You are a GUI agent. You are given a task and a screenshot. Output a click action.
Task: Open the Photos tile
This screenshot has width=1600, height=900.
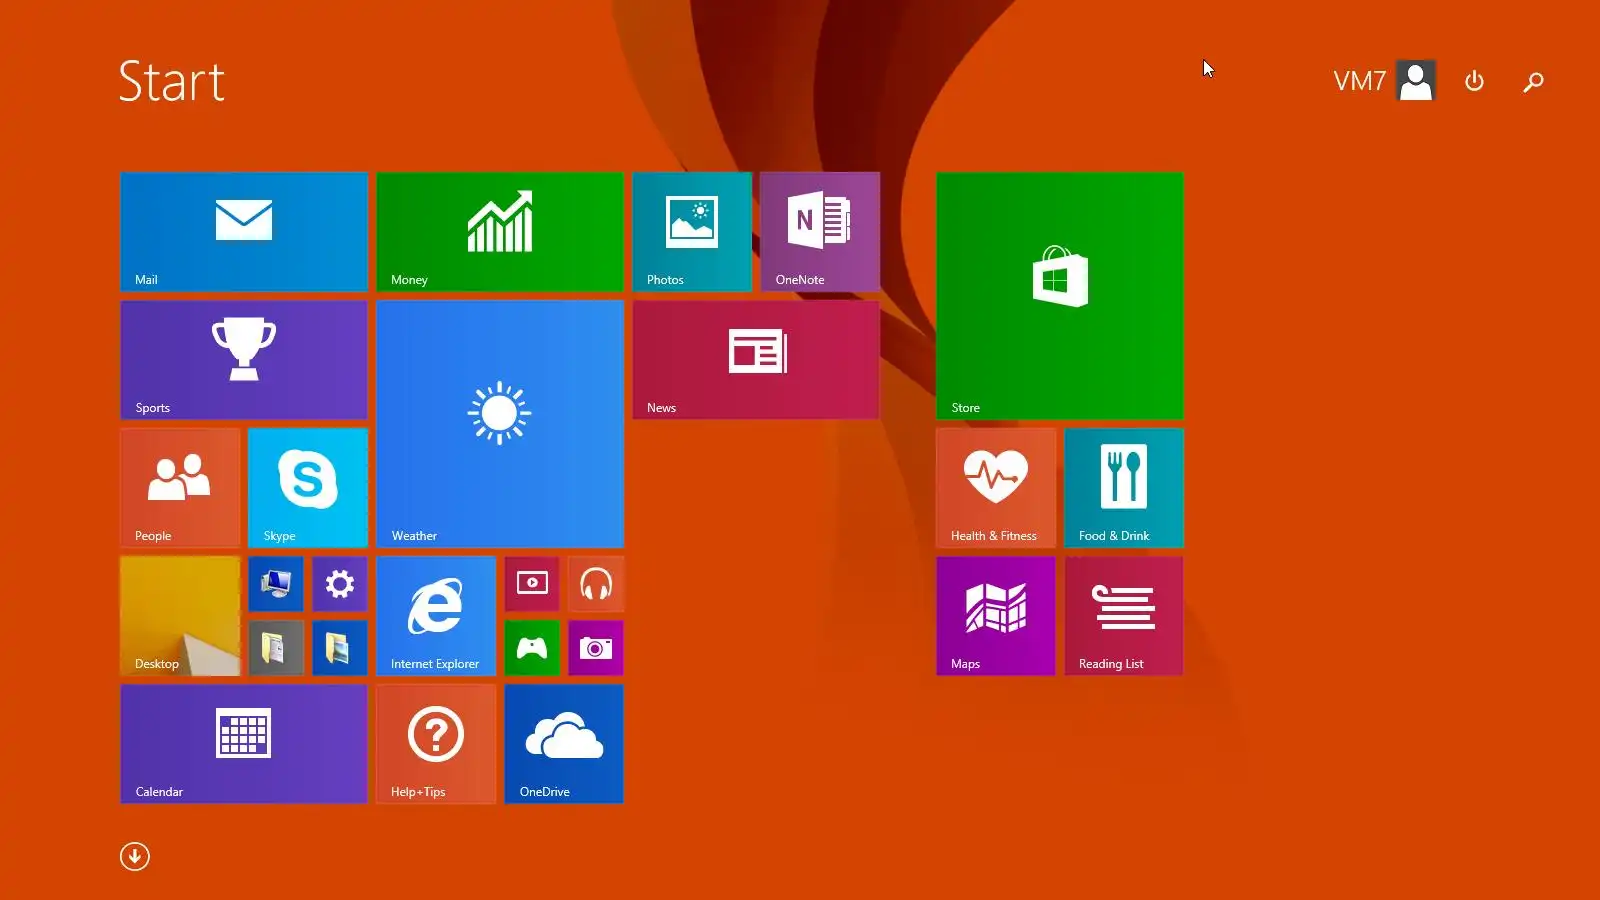(692, 232)
